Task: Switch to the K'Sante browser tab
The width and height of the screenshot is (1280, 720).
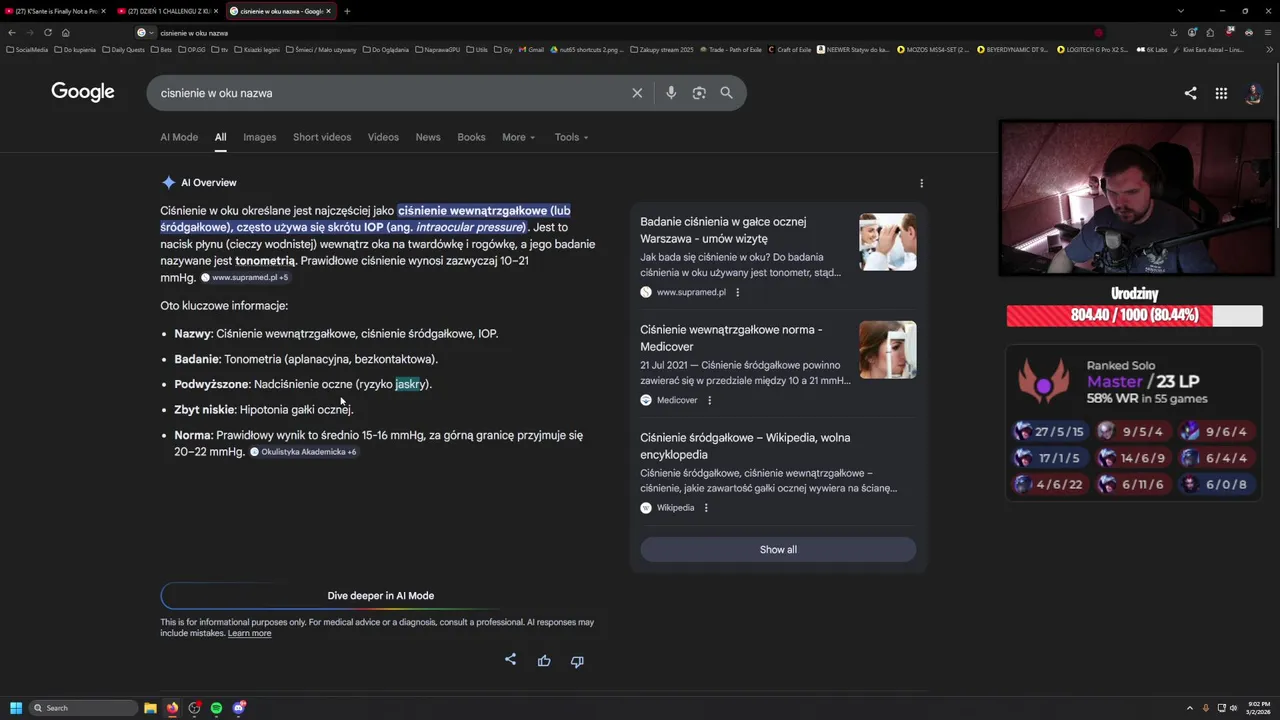Action: click(x=56, y=11)
